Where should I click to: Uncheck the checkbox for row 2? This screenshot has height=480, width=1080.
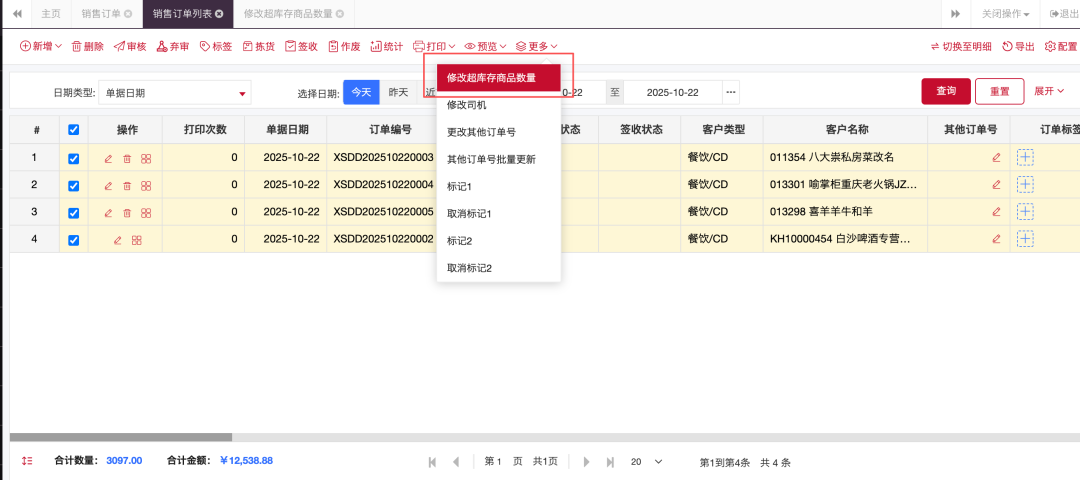(x=73, y=186)
